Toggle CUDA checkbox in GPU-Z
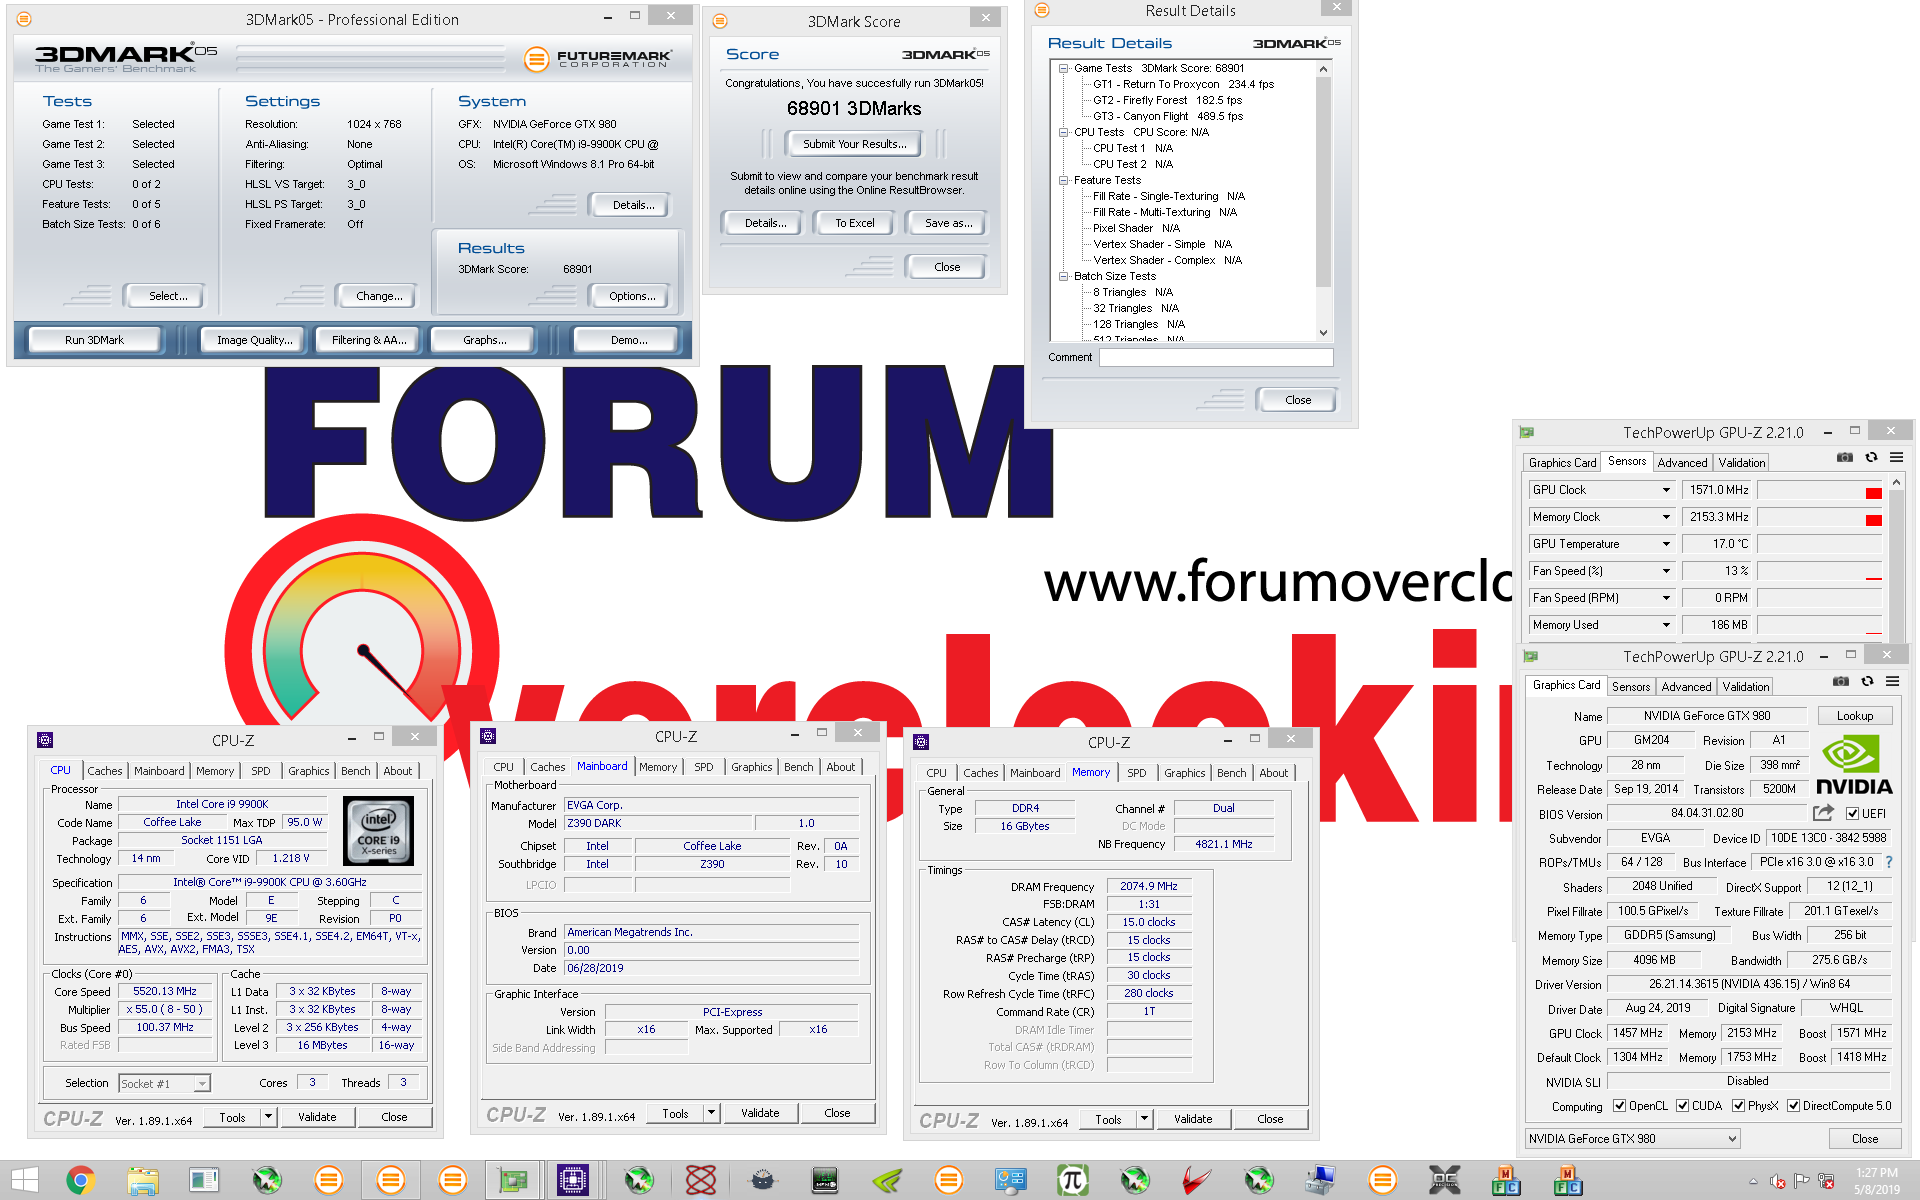Image resolution: width=1920 pixels, height=1200 pixels. tap(1683, 1106)
